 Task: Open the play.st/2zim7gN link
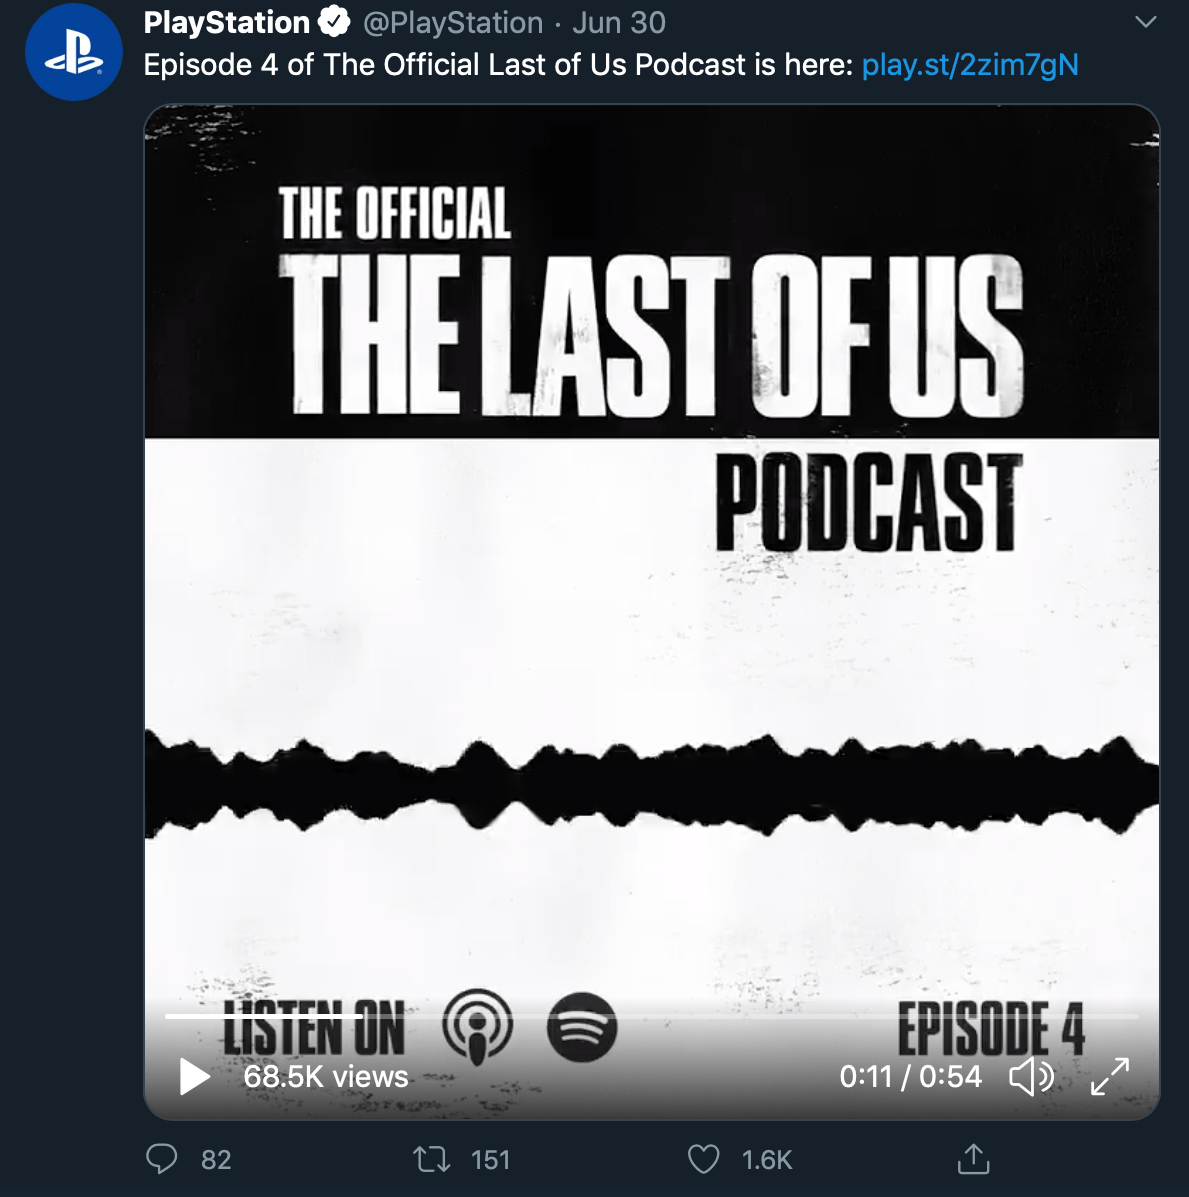[x=969, y=65]
